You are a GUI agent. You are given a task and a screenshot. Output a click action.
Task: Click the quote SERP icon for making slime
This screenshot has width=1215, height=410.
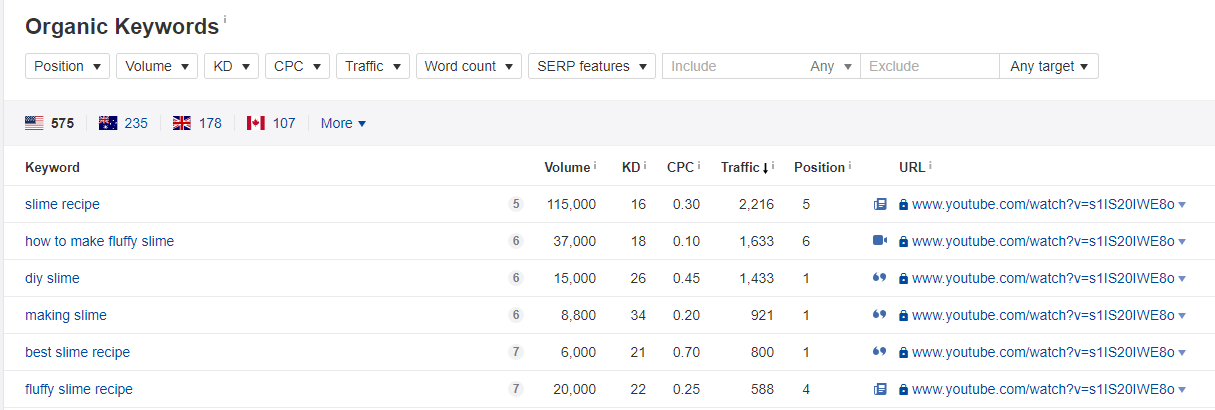click(880, 315)
